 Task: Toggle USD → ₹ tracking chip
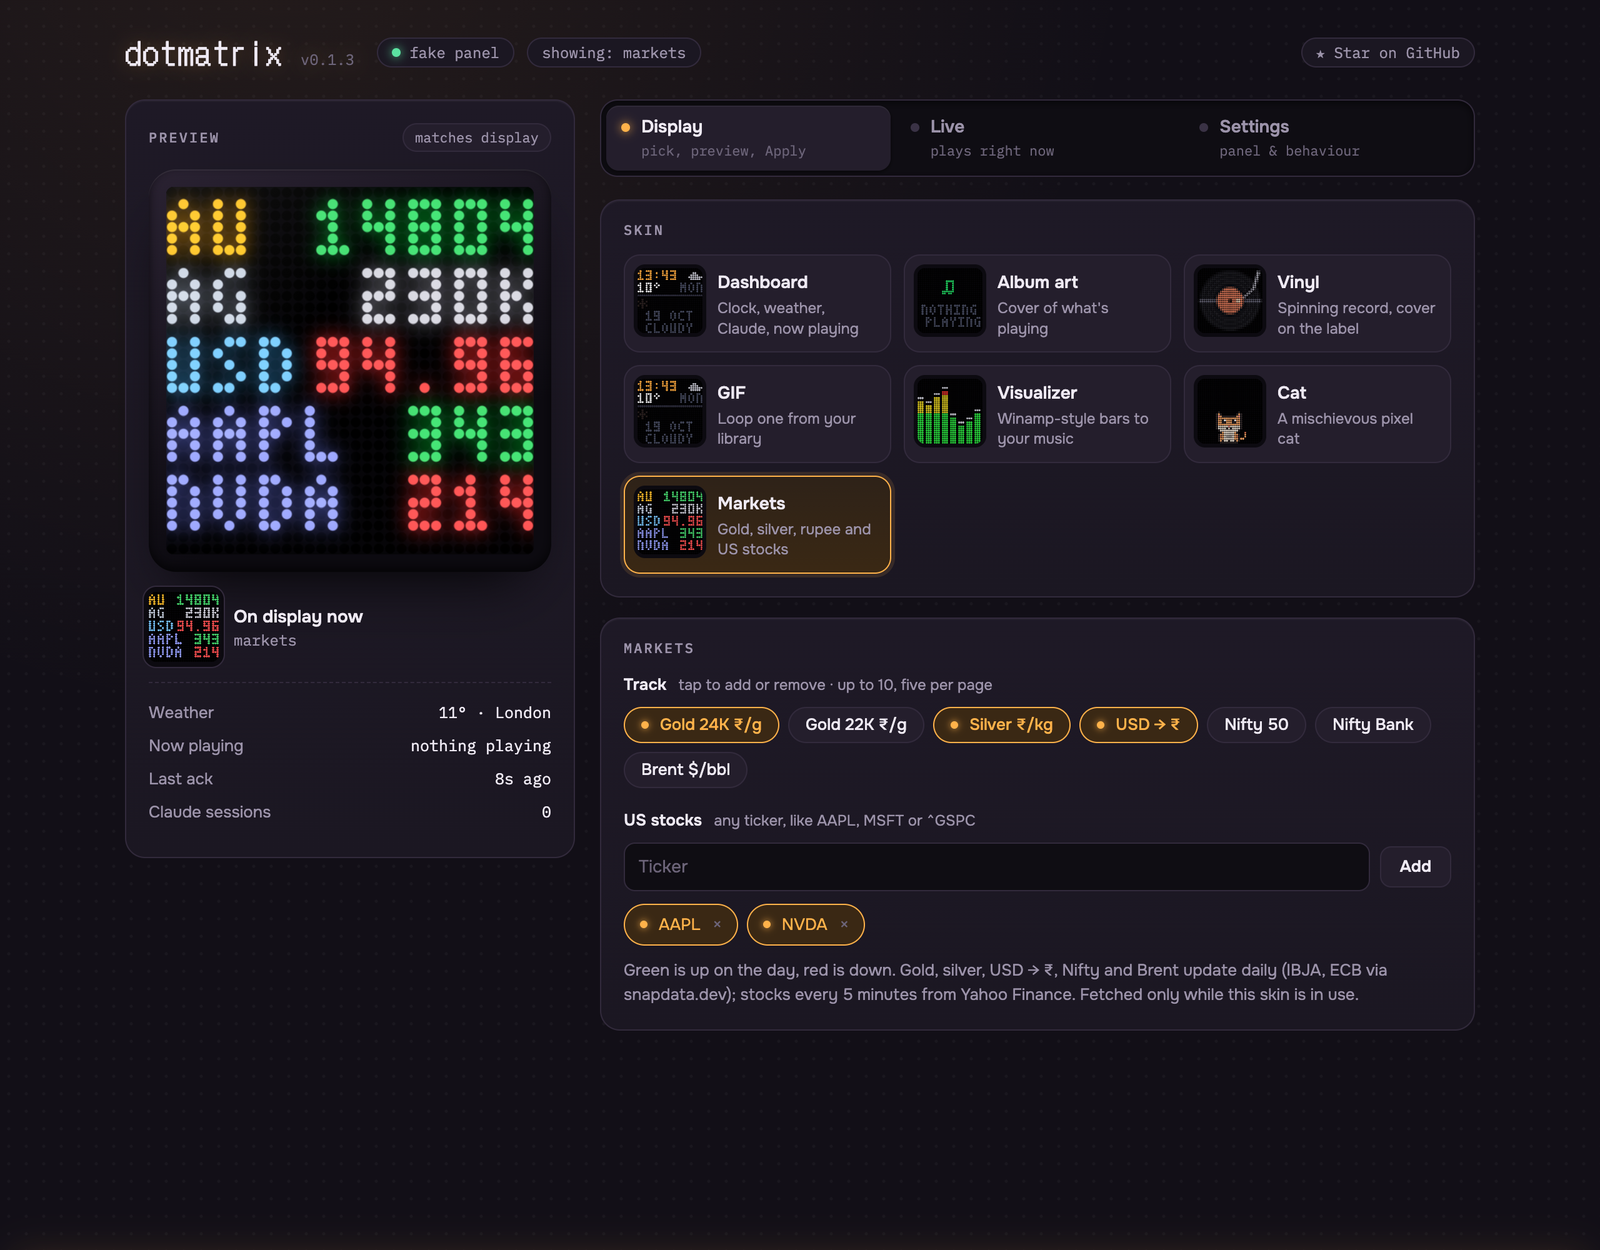[x=1138, y=725]
